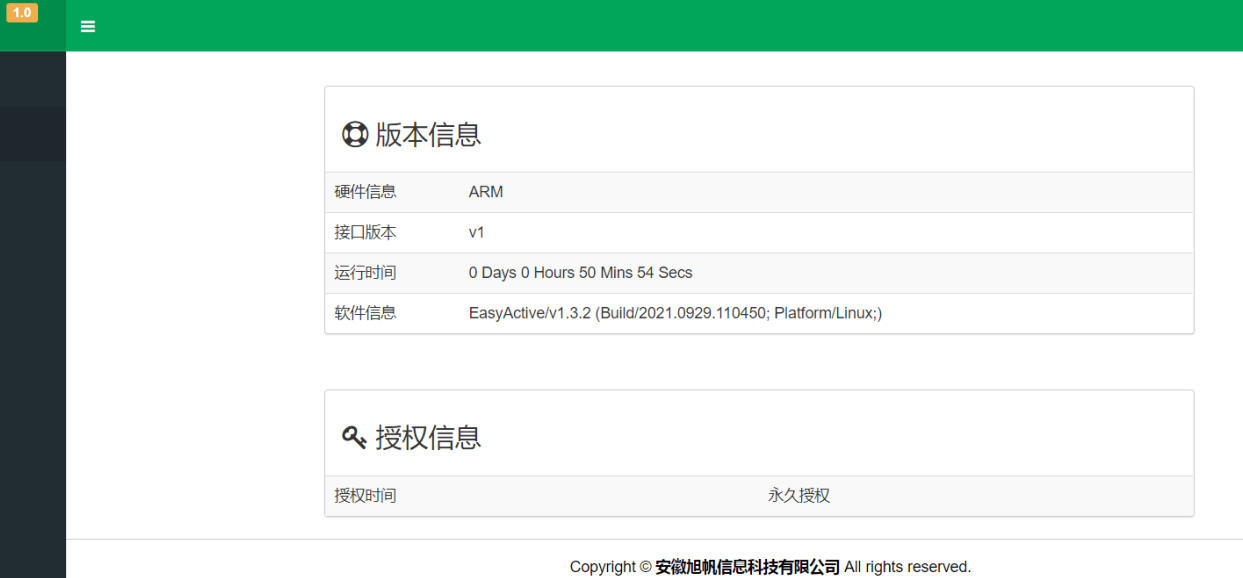Open the 安徽旭帆信息科技有限公司 company link

[747, 567]
